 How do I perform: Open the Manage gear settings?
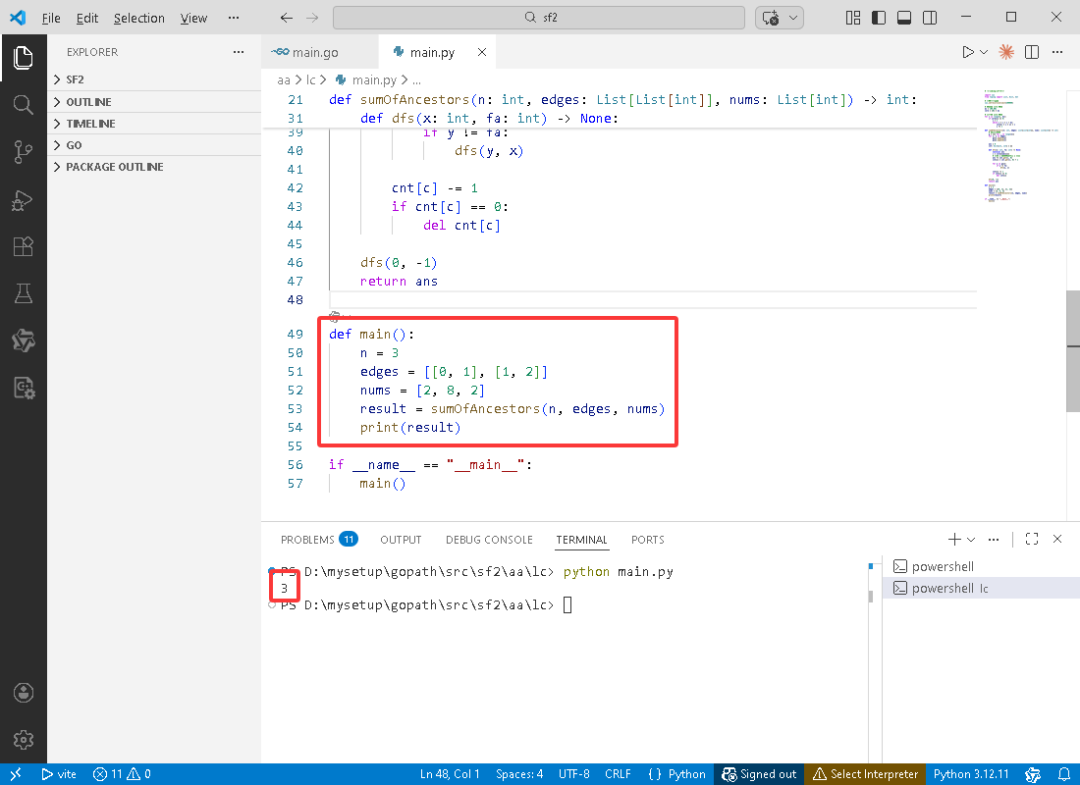(23, 740)
